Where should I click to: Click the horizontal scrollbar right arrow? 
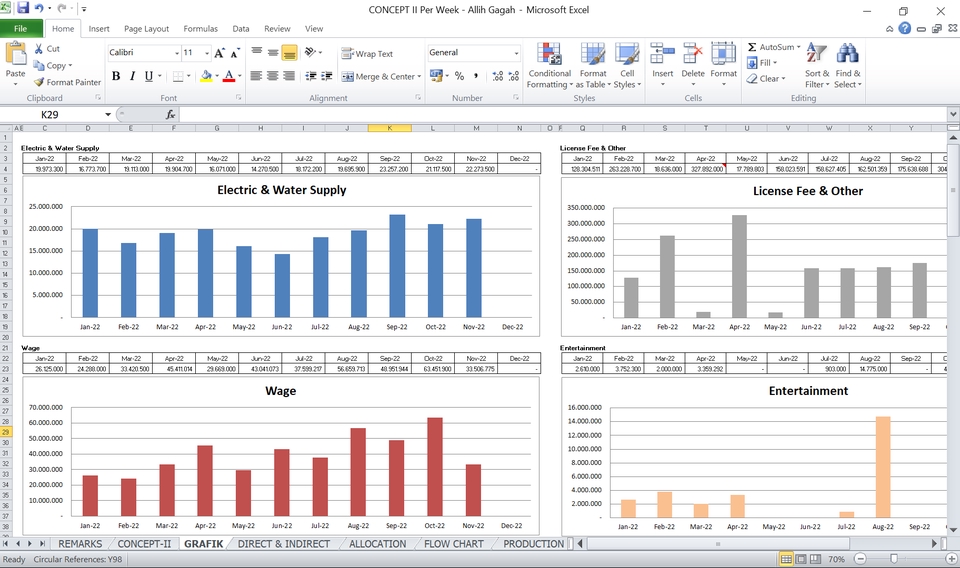pos(934,544)
